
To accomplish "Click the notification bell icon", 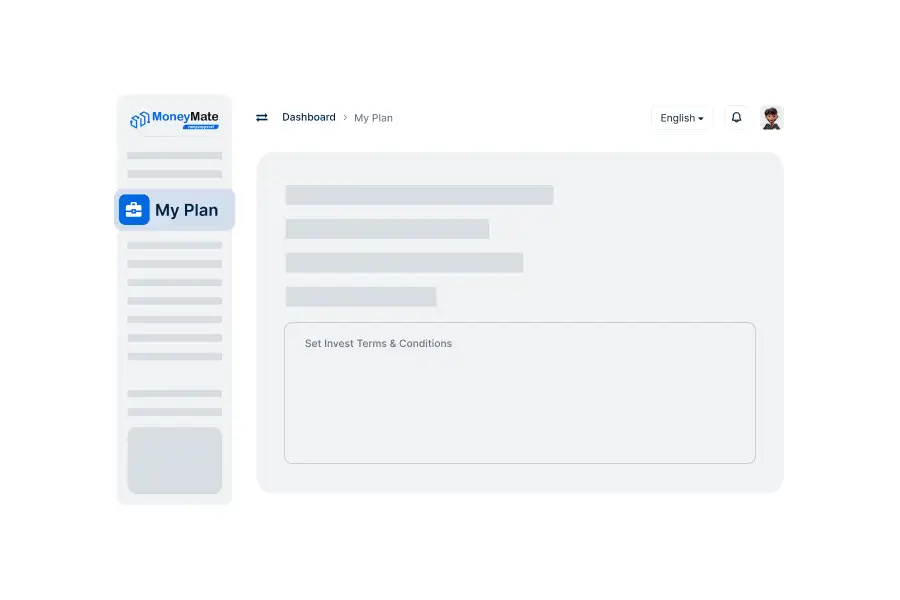I will 736,118.
